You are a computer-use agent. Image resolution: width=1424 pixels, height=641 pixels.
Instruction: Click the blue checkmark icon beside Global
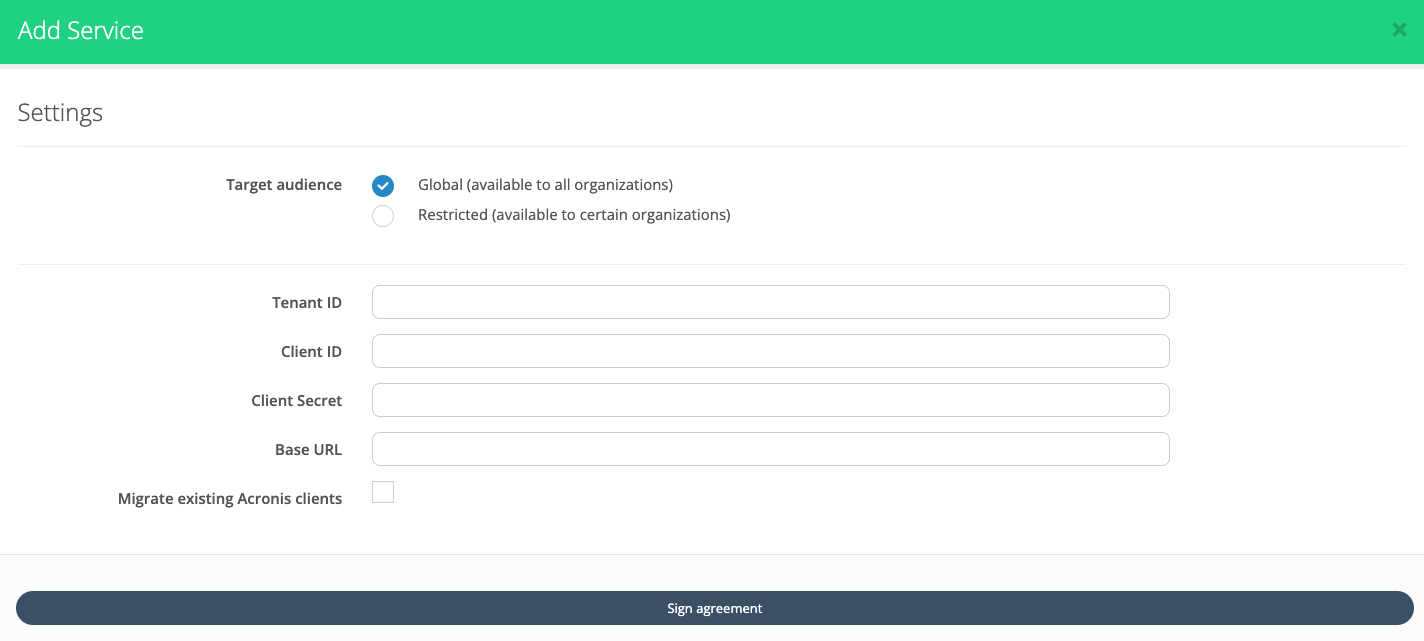pos(383,186)
